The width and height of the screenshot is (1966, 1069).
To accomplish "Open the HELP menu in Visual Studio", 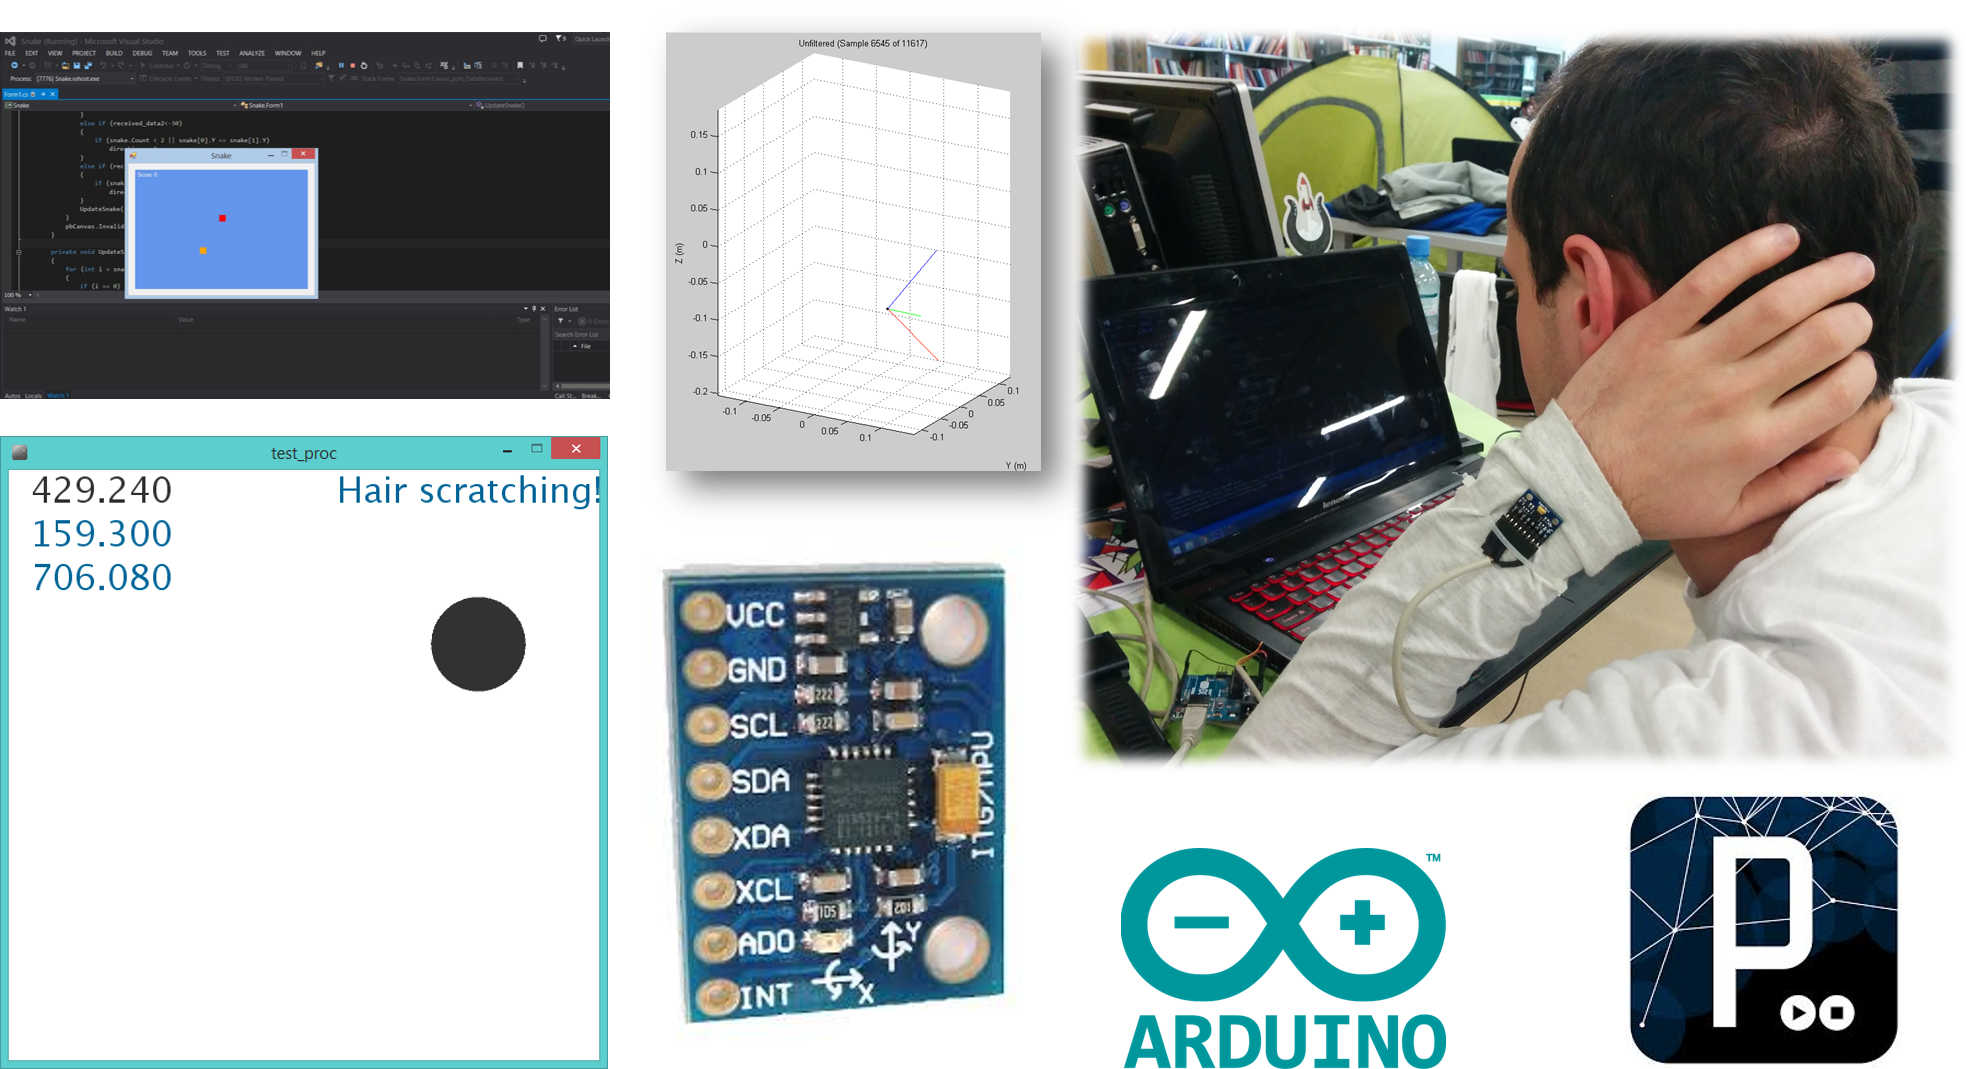I will 318,53.
